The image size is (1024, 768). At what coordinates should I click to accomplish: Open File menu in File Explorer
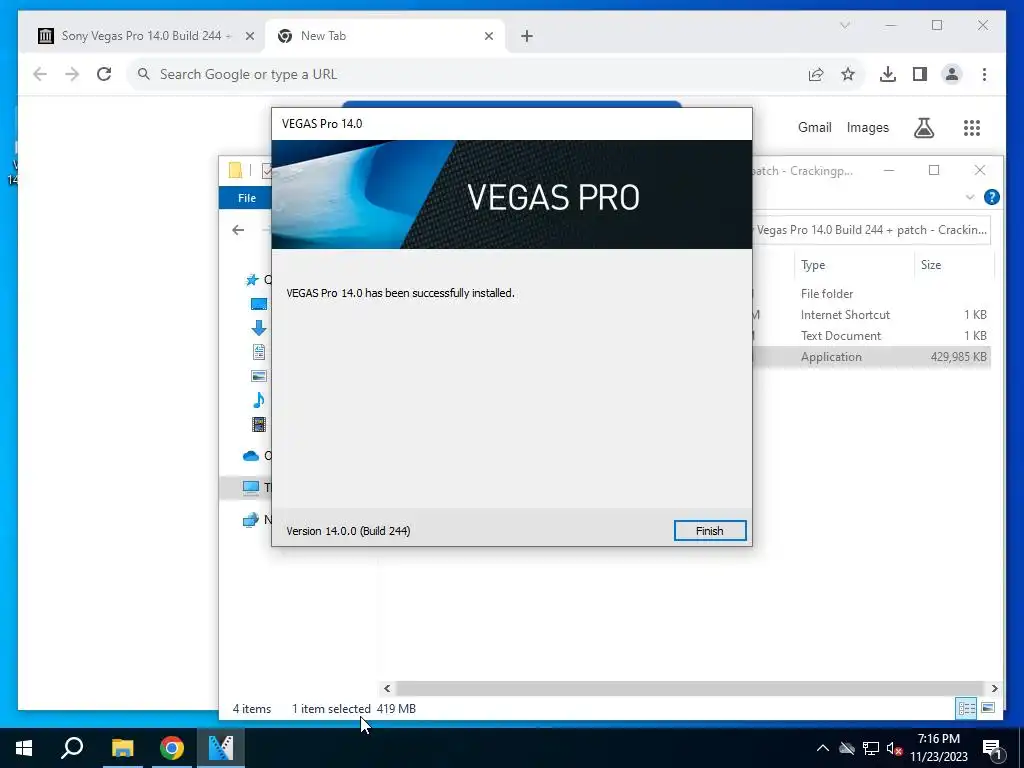point(247,198)
